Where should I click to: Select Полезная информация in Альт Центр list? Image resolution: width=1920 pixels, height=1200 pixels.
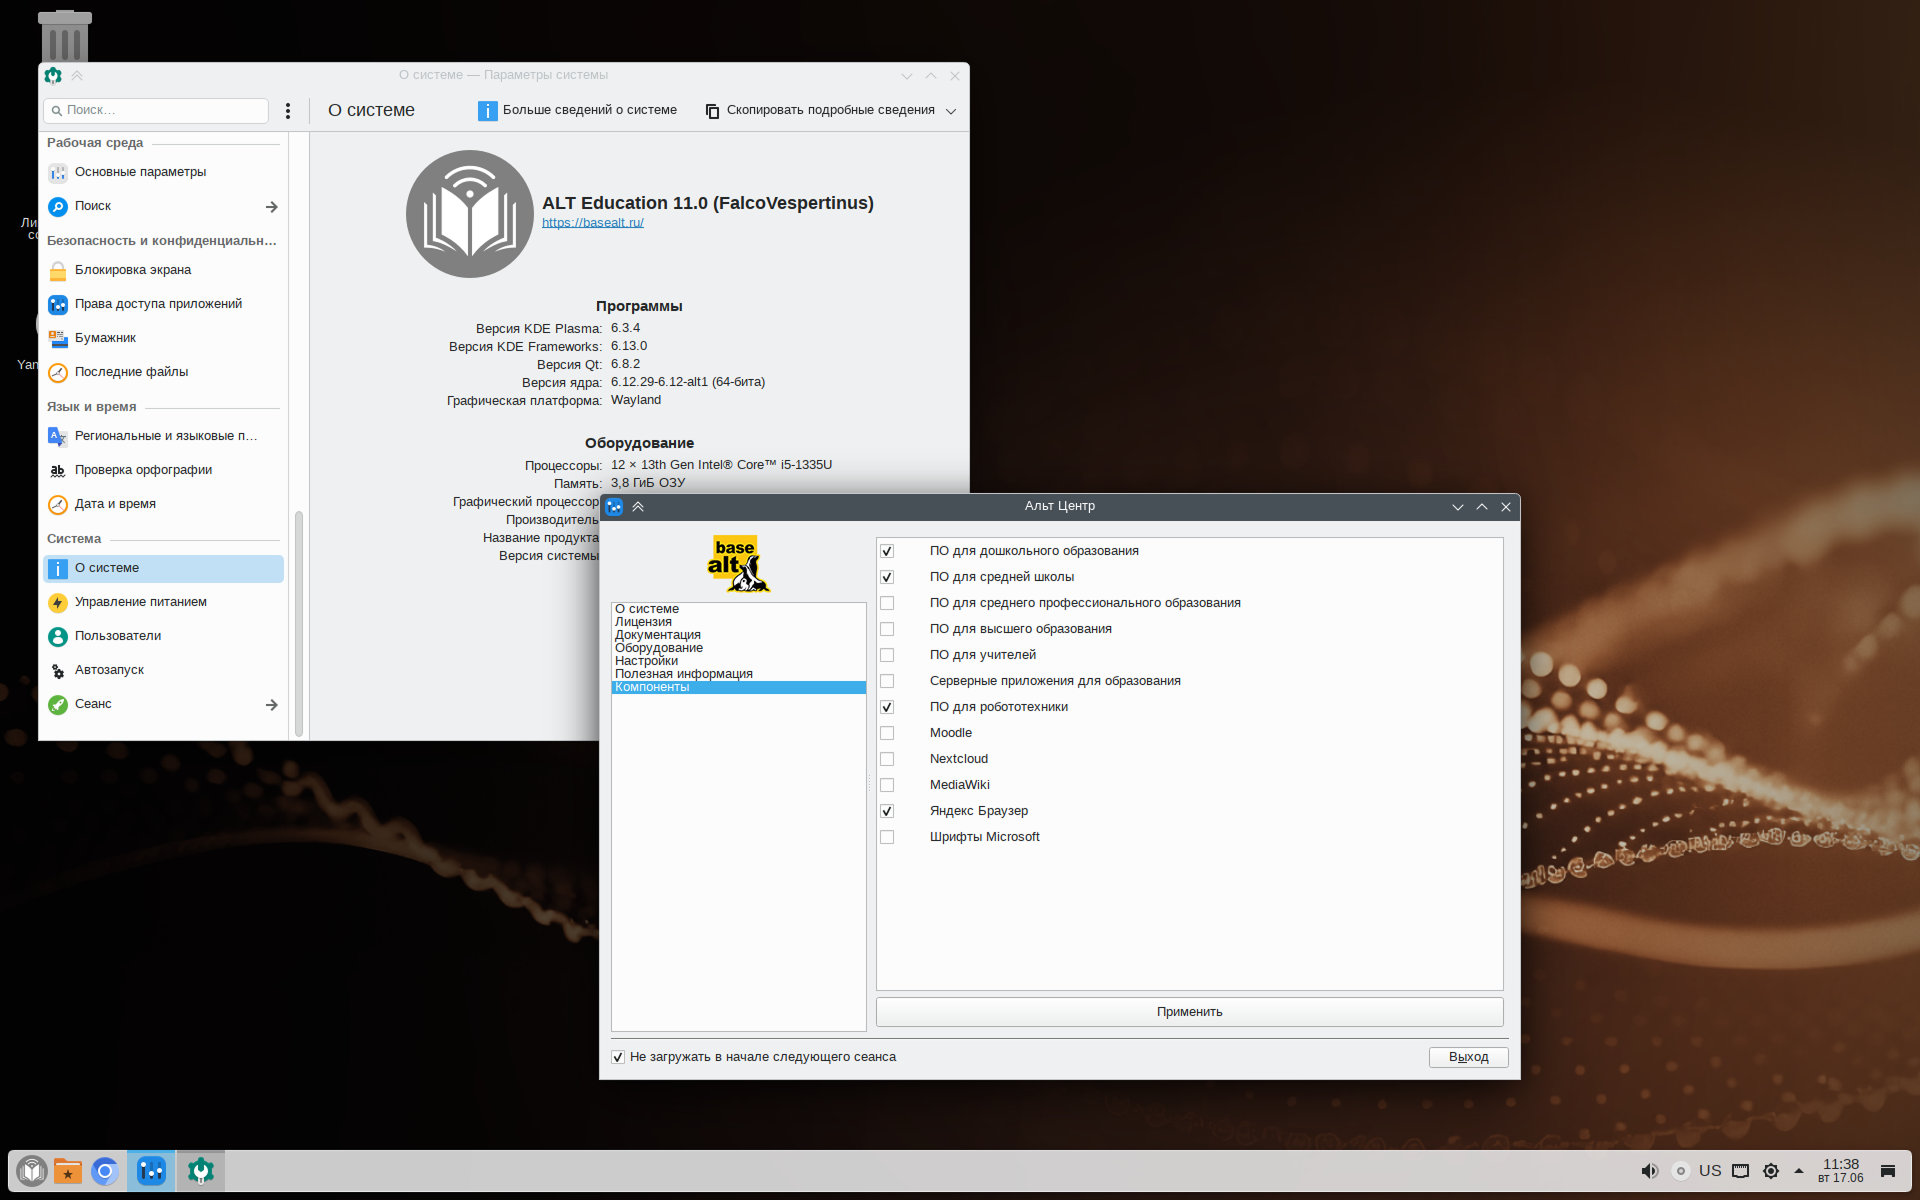(x=738, y=674)
